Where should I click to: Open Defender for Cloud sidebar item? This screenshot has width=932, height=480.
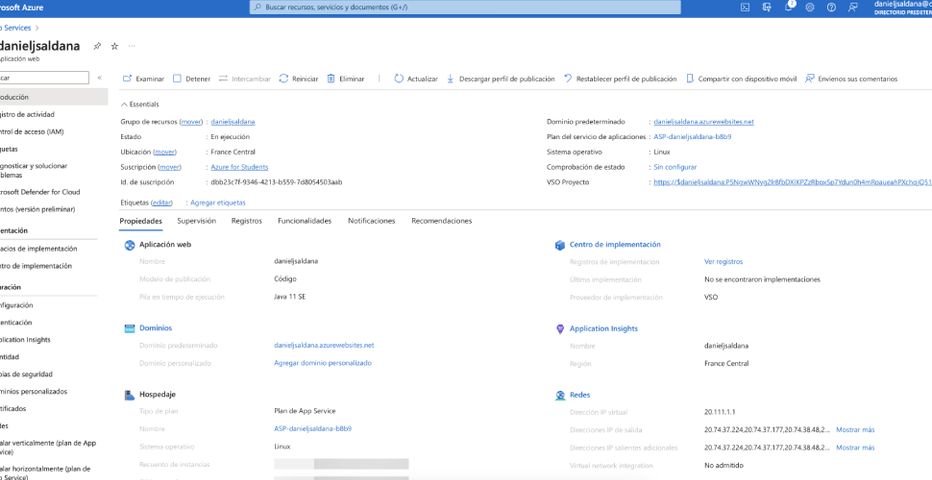click(x=40, y=192)
